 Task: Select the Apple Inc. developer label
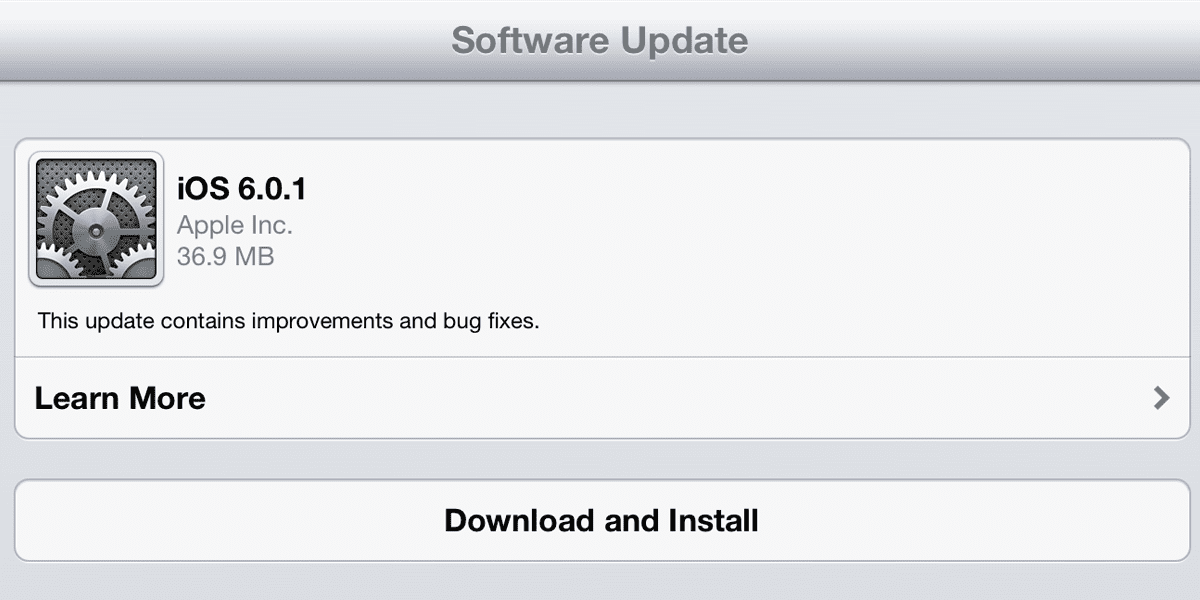coord(235,224)
